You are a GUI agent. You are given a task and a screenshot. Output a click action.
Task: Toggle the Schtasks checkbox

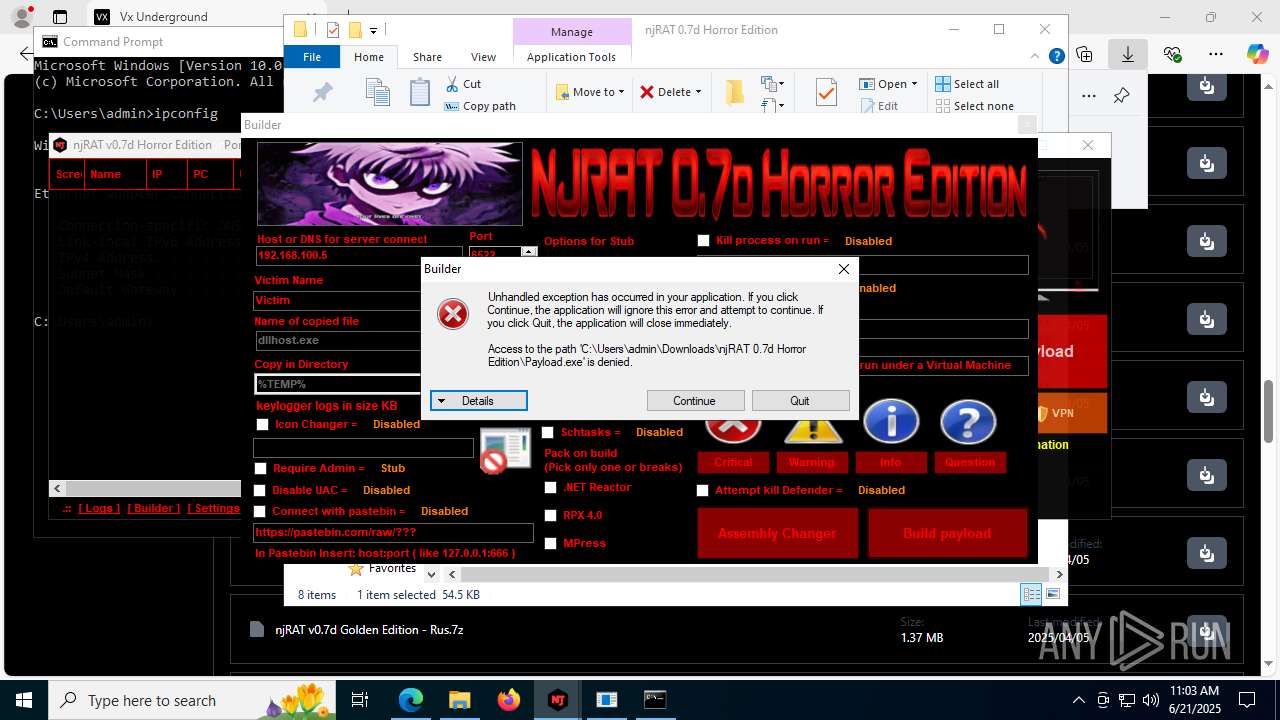tap(548, 433)
